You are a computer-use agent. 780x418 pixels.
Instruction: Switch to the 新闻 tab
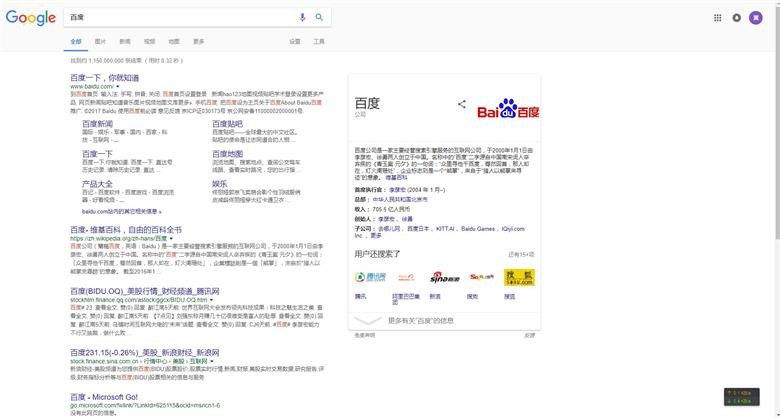tap(125, 42)
